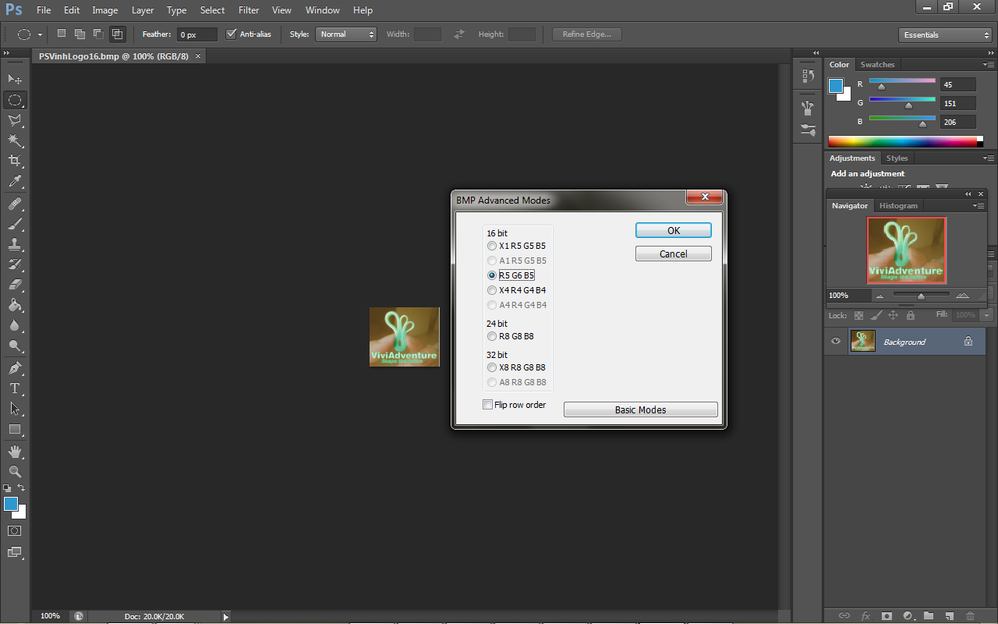This screenshot has width=998, height=624.
Task: Enable Flip row order checkbox
Action: tap(488, 404)
